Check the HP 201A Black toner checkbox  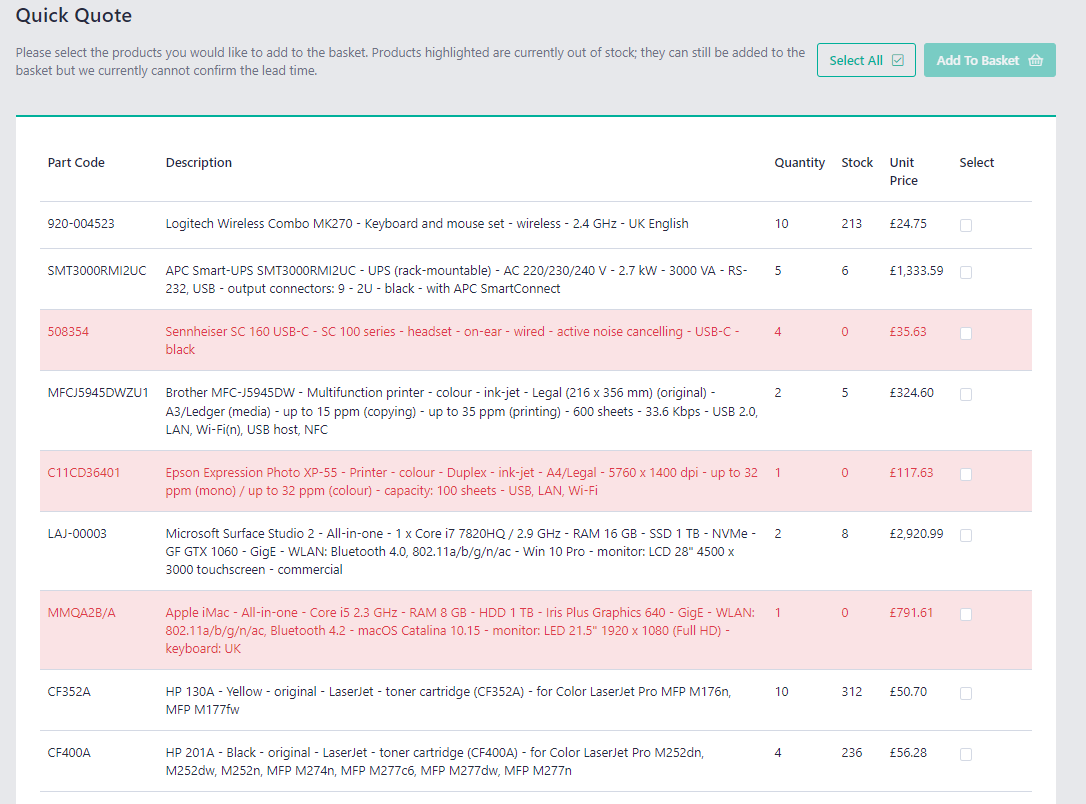click(x=965, y=754)
